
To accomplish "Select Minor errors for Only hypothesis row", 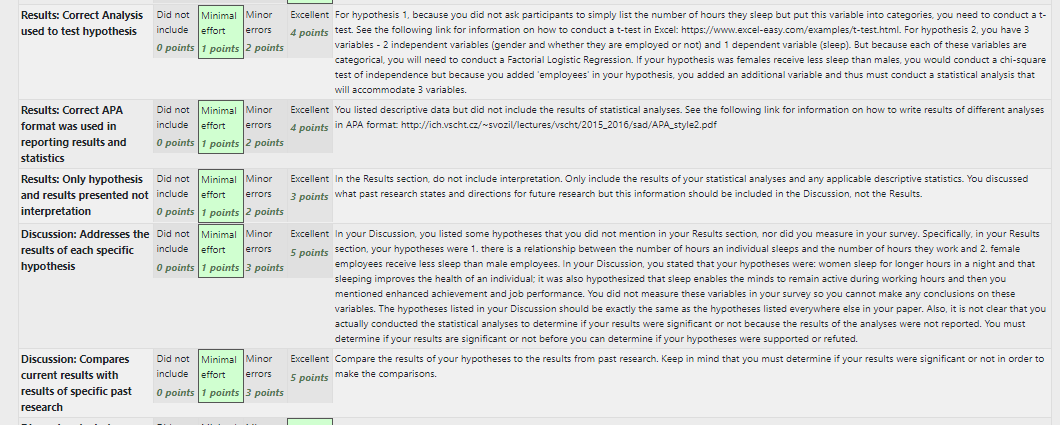I will (x=265, y=196).
